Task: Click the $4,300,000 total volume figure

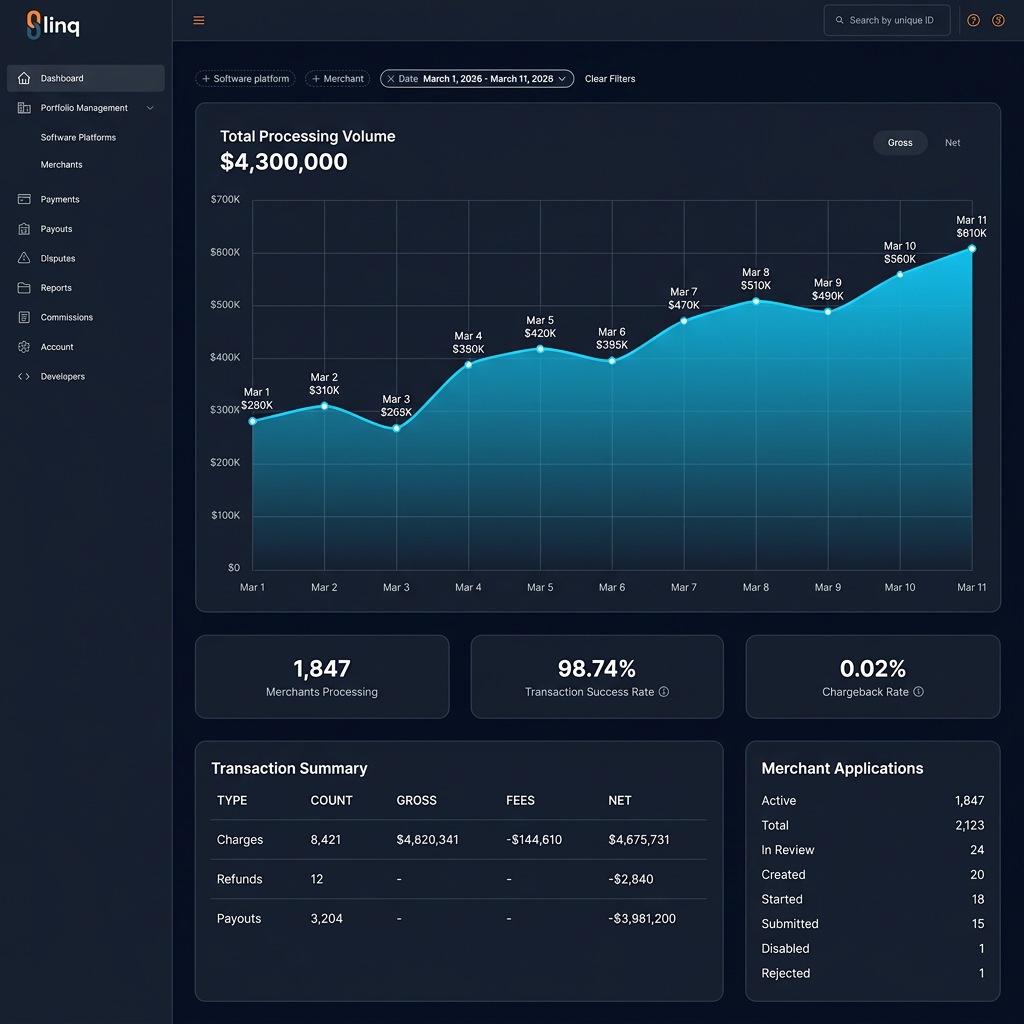Action: pyautogui.click(x=283, y=162)
